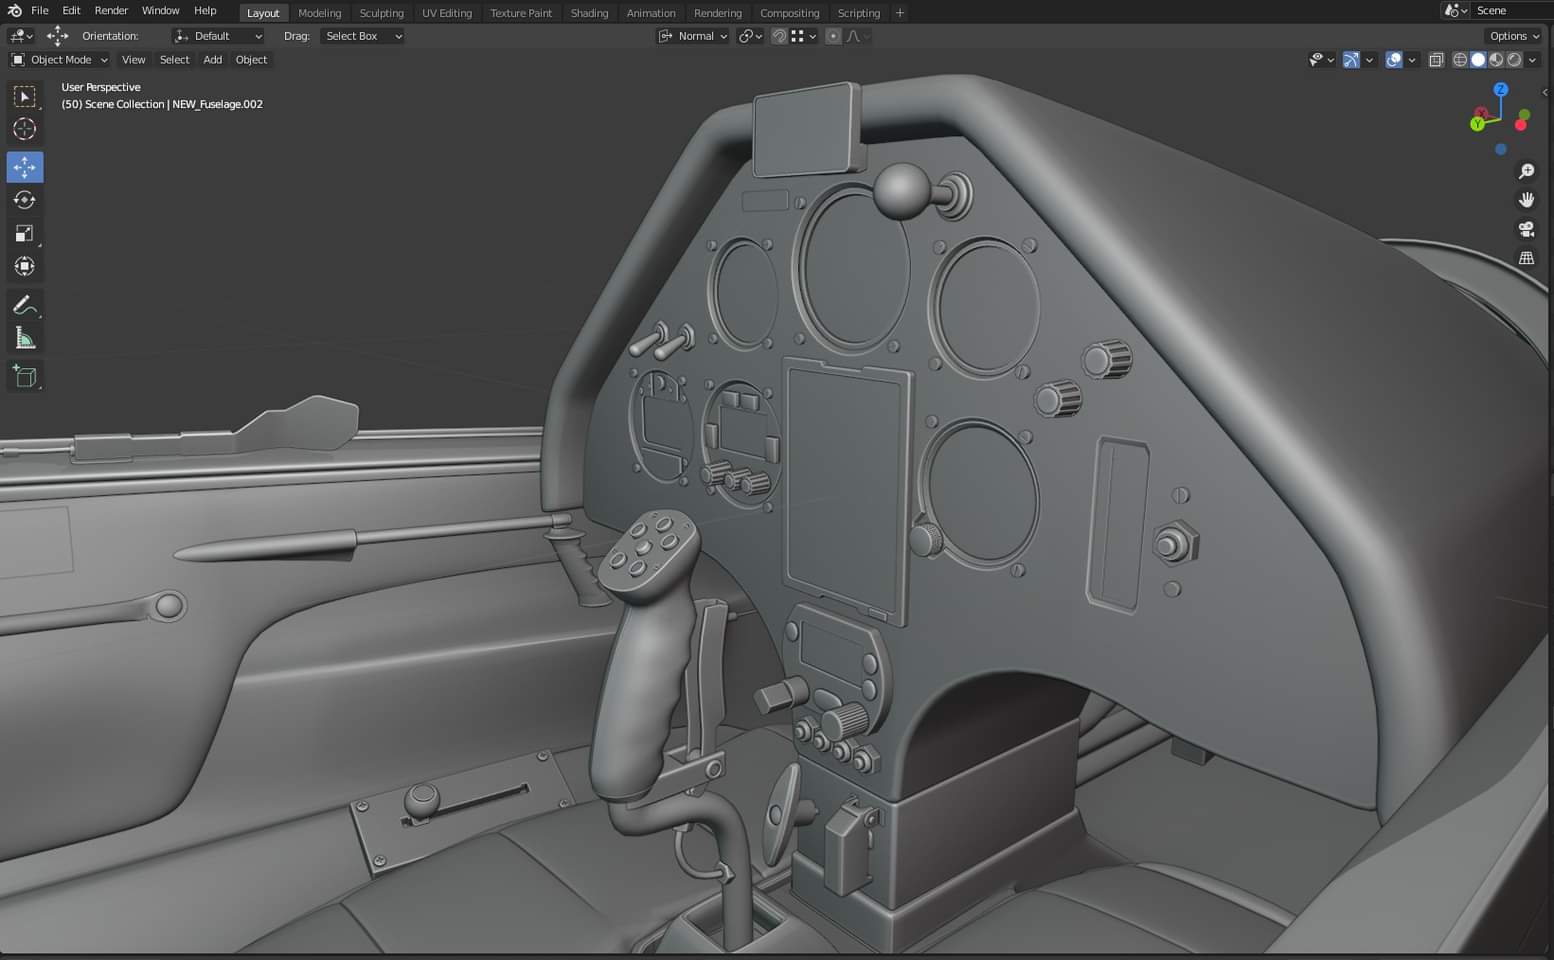
Task: Switch to orthographic view with grid icon
Action: coord(1526,258)
